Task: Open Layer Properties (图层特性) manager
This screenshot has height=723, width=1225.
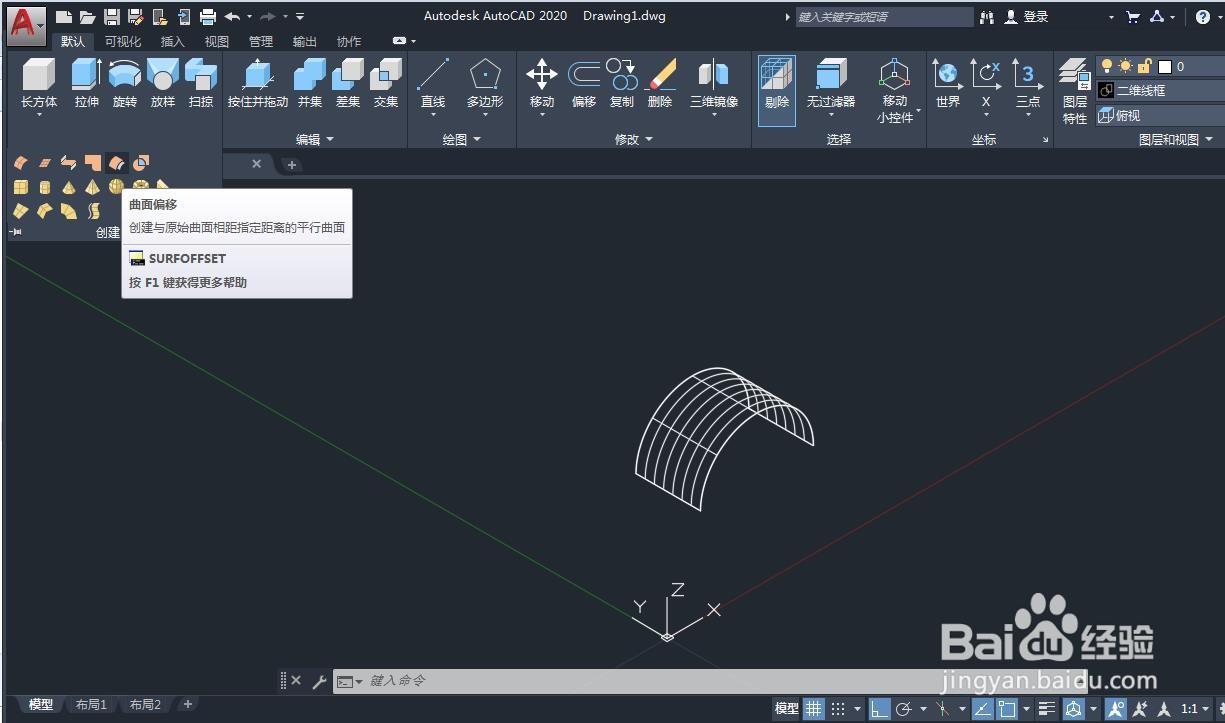Action: click(1075, 91)
